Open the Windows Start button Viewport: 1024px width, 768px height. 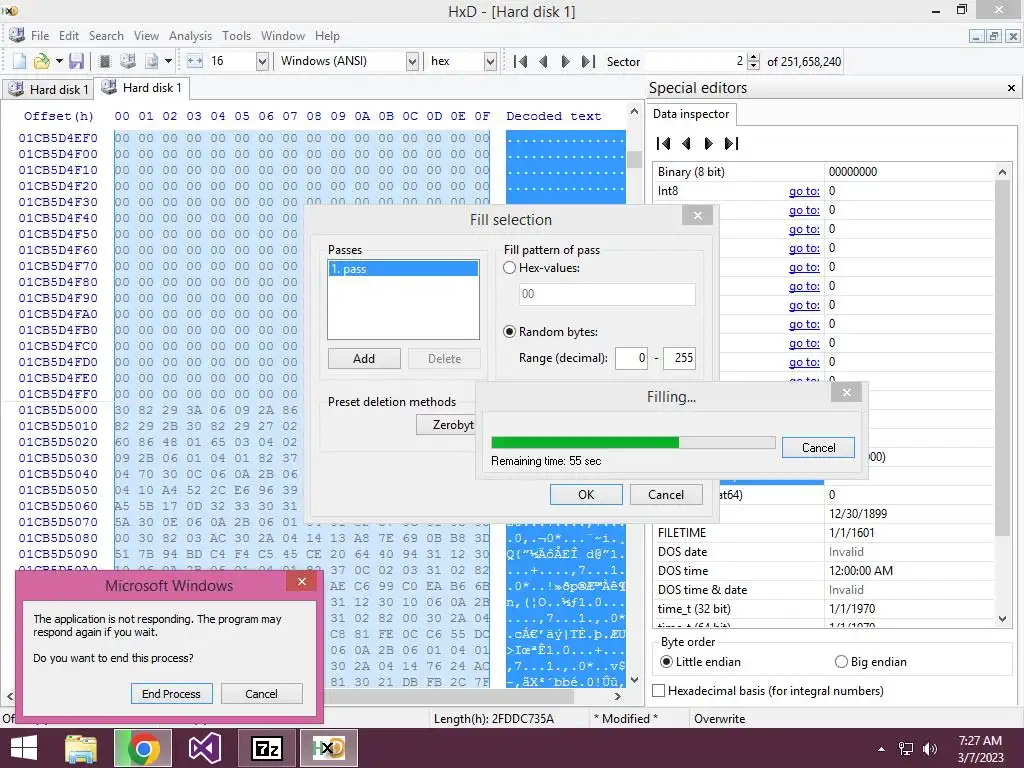tap(24, 748)
